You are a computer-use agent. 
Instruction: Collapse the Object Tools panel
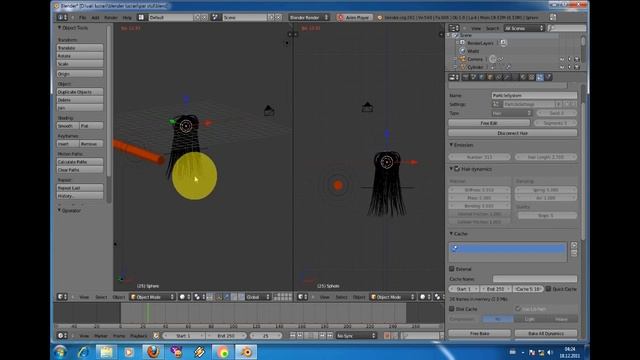click(59, 27)
